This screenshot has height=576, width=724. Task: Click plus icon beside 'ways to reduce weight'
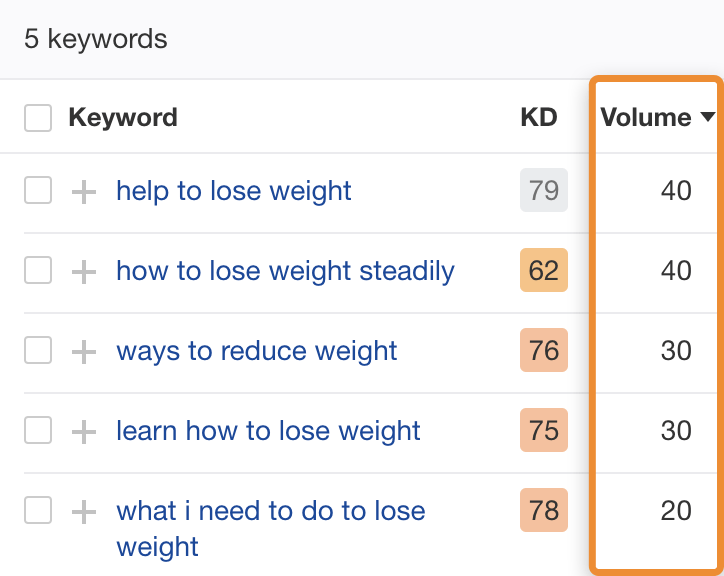[x=84, y=351]
